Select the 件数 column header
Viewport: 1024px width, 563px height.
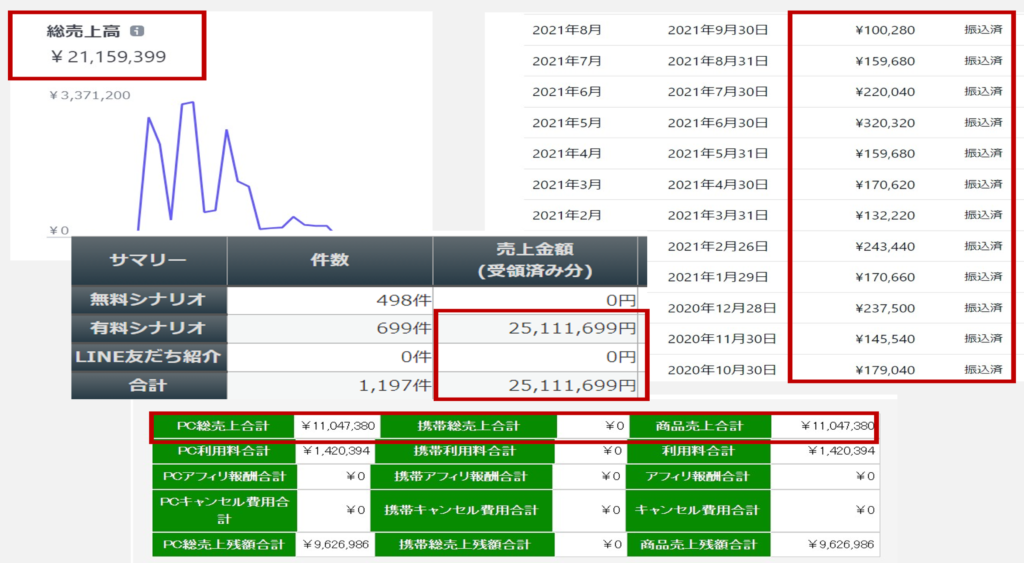[x=329, y=260]
